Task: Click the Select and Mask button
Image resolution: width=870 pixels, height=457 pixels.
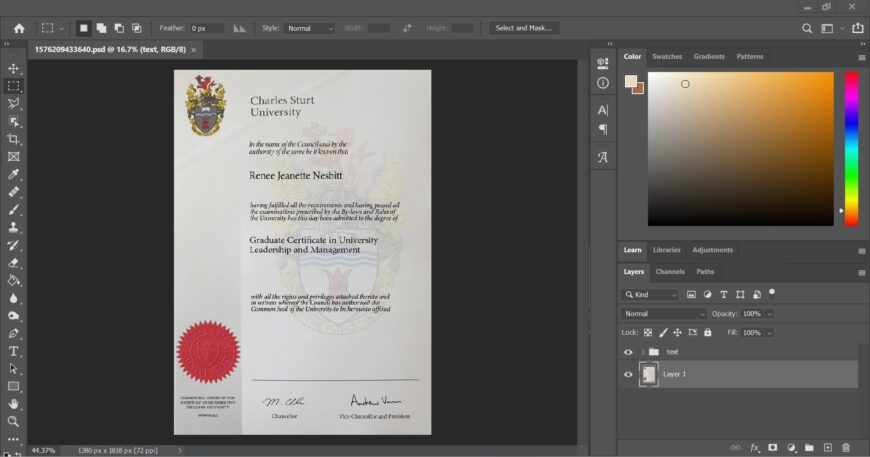Action: pos(523,28)
